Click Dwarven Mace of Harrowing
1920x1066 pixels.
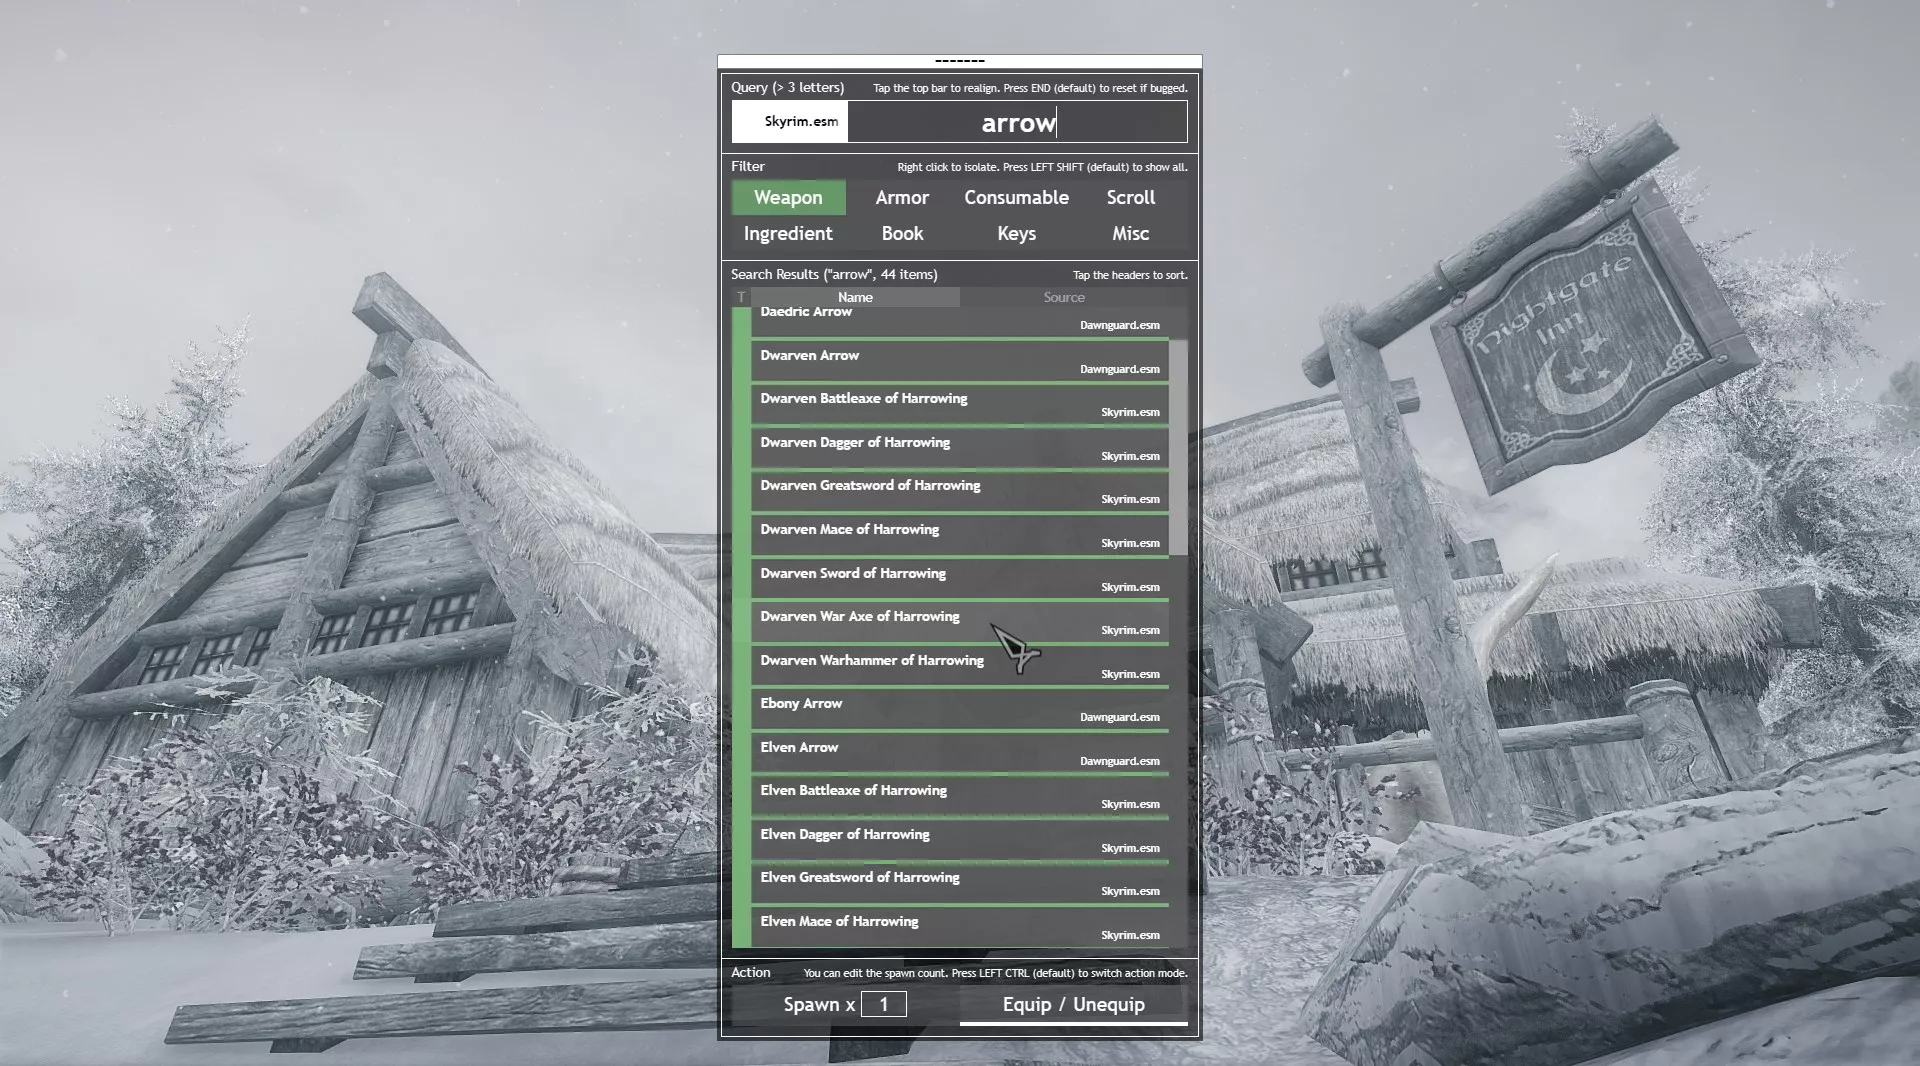pyautogui.click(x=960, y=536)
